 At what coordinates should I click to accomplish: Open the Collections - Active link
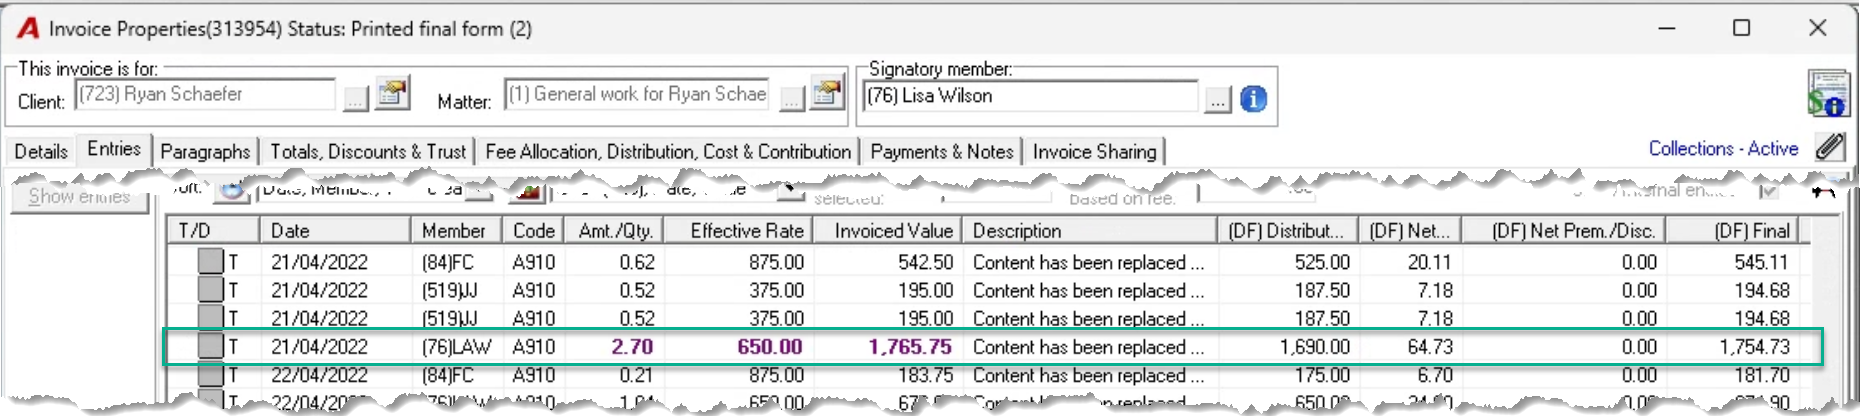pyautogui.click(x=1723, y=148)
